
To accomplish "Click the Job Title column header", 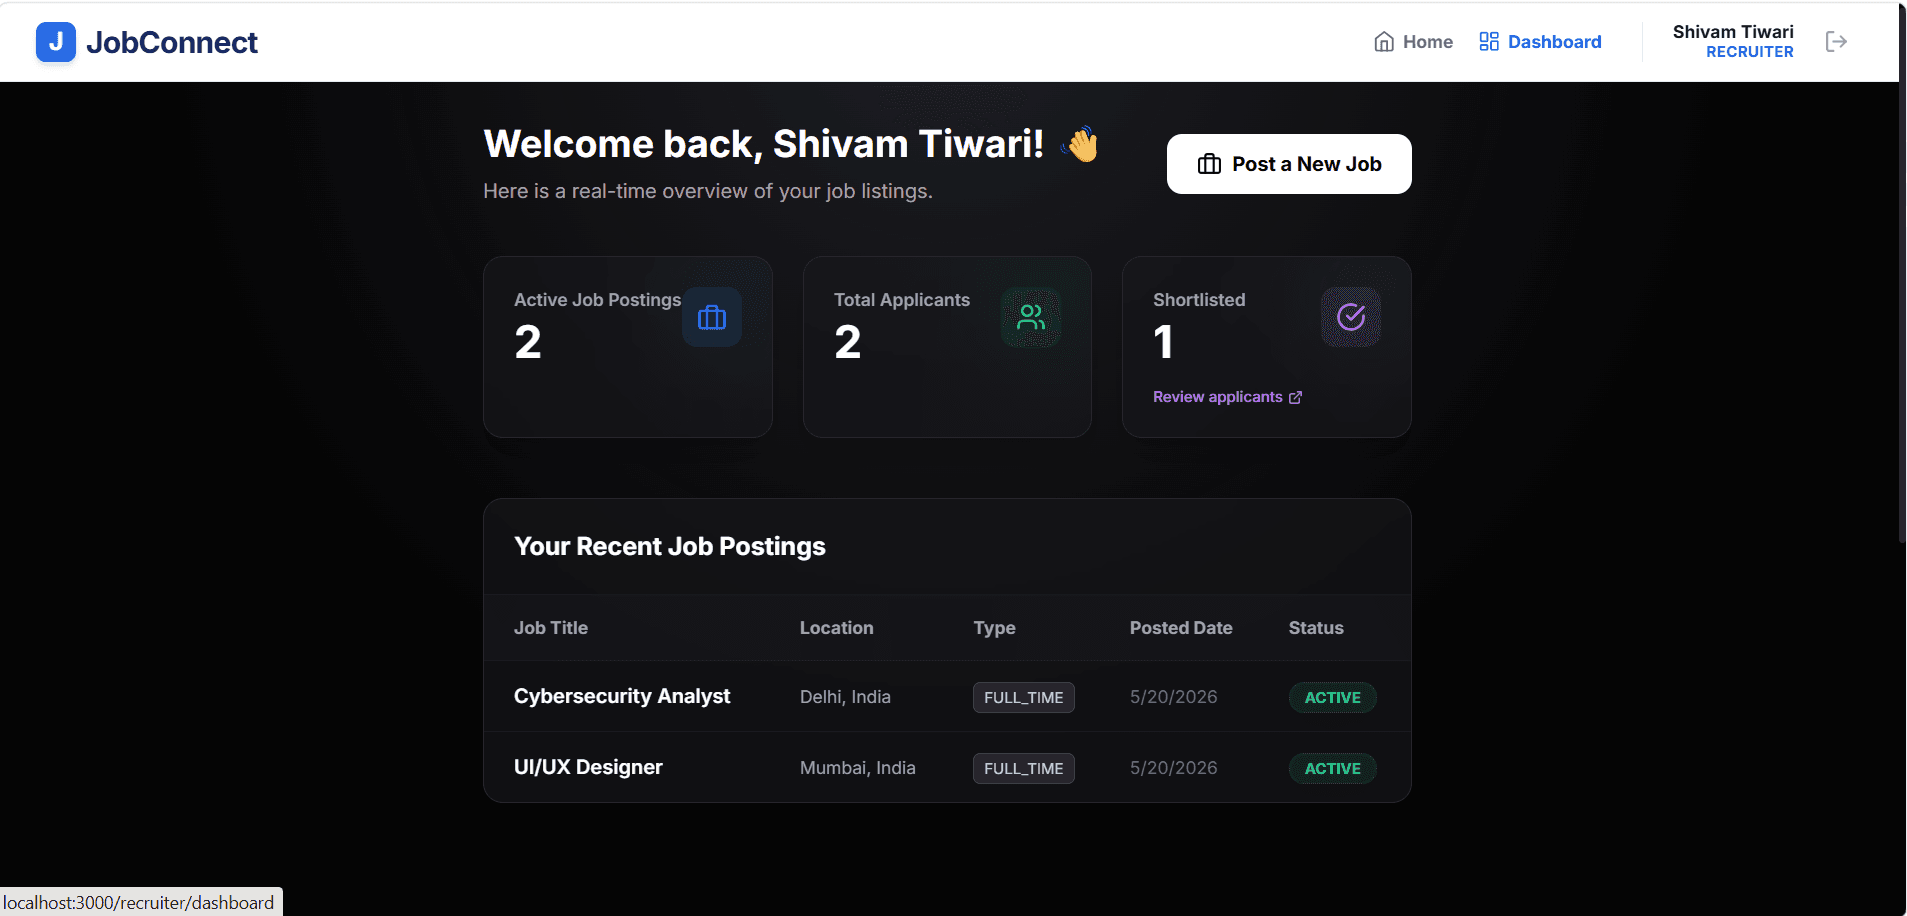I will tap(551, 628).
